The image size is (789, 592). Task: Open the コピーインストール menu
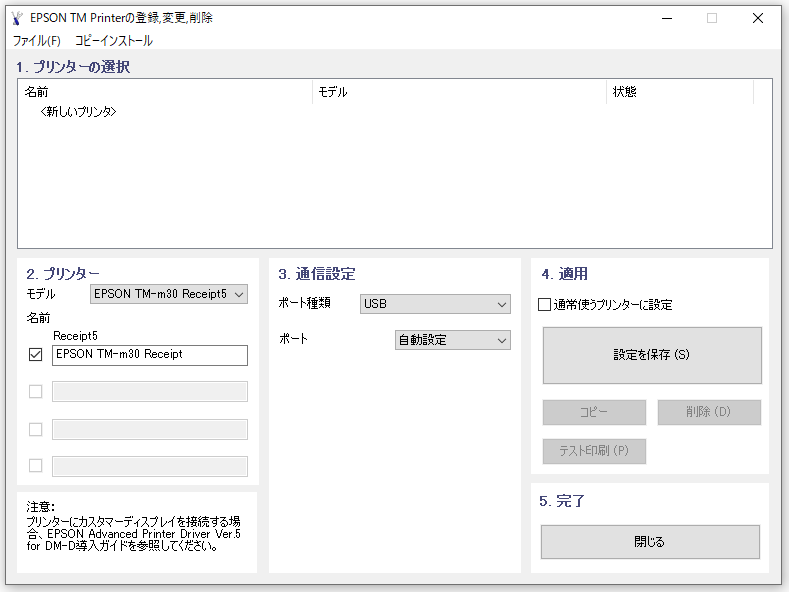coord(114,41)
